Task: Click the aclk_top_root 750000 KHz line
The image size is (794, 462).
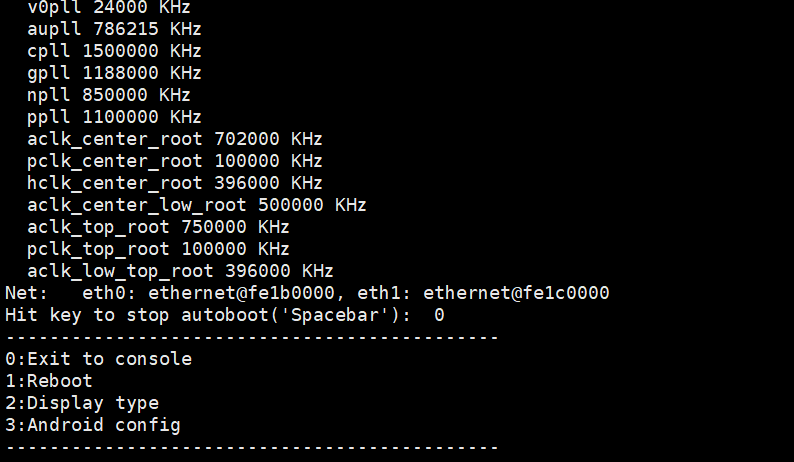Action: tap(158, 227)
